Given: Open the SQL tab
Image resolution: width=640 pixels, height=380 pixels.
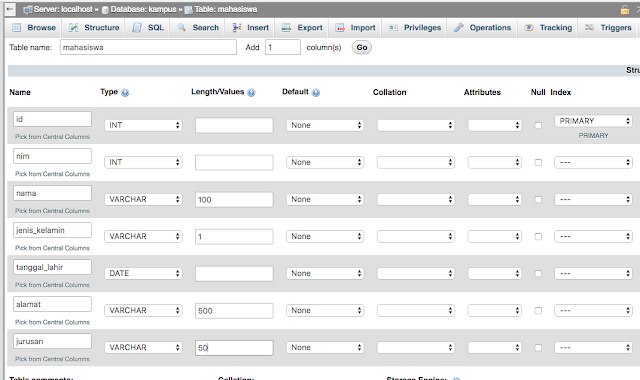Looking at the screenshot, I should pyautogui.click(x=148, y=28).
